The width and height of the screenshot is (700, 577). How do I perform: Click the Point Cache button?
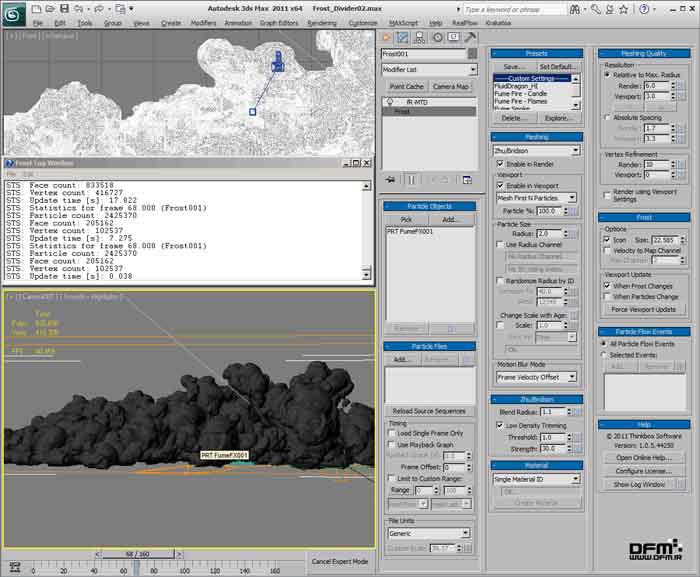[406, 86]
